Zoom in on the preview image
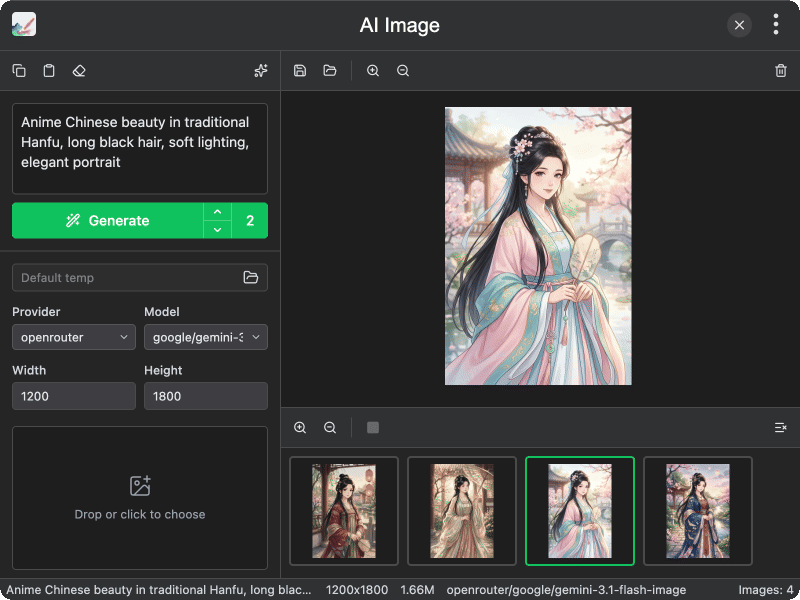Screen dimensions: 800x600 click(373, 70)
